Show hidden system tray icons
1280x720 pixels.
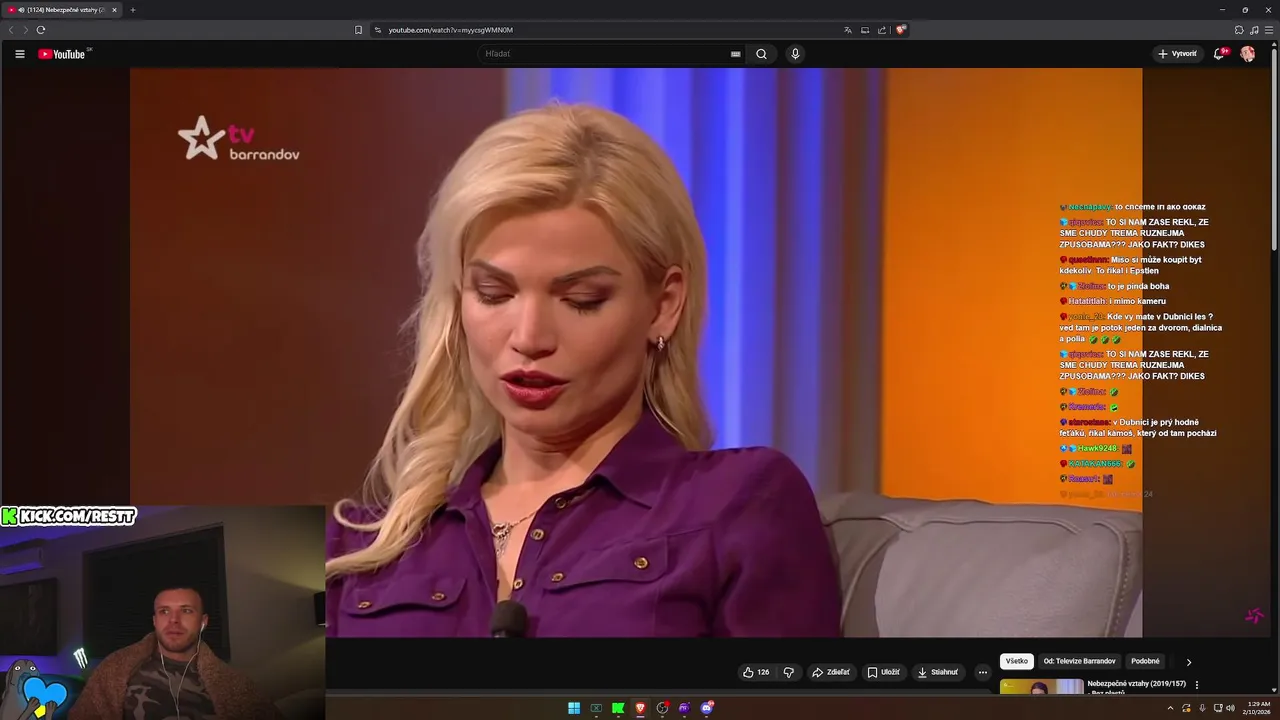[1170, 708]
